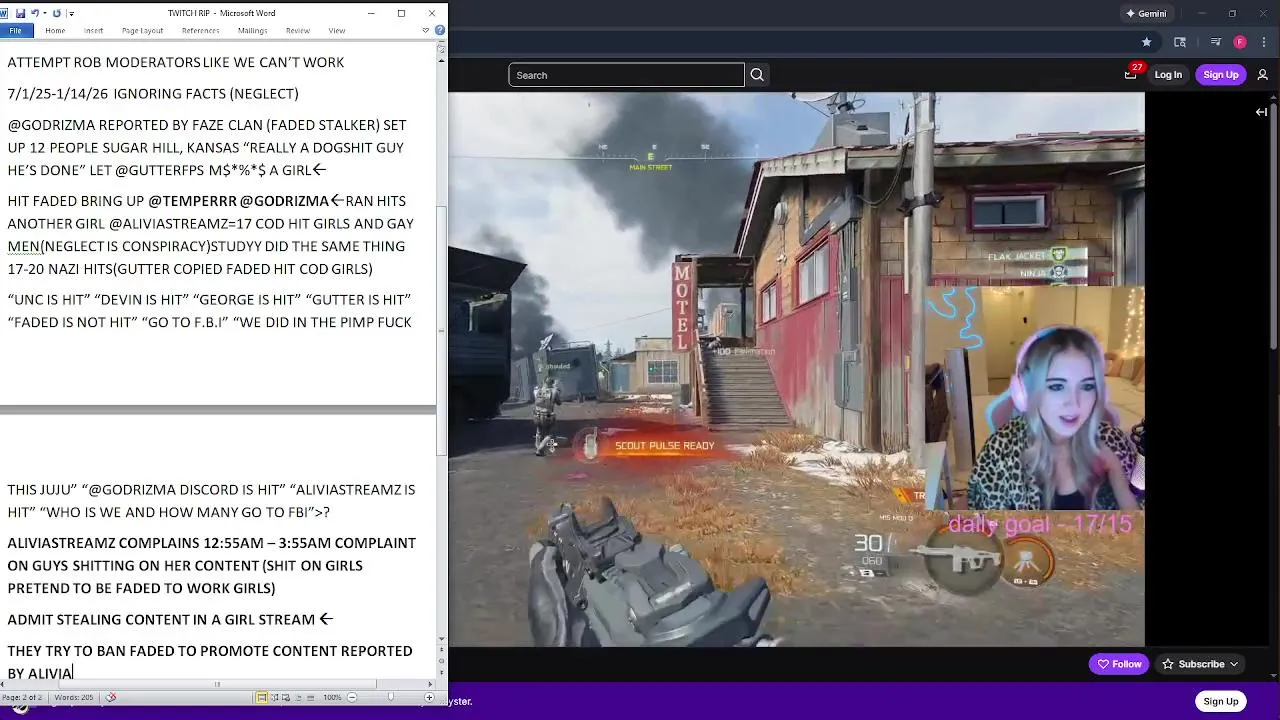Switch to the Insert ribbon tab
1280x720 pixels.
(93, 31)
